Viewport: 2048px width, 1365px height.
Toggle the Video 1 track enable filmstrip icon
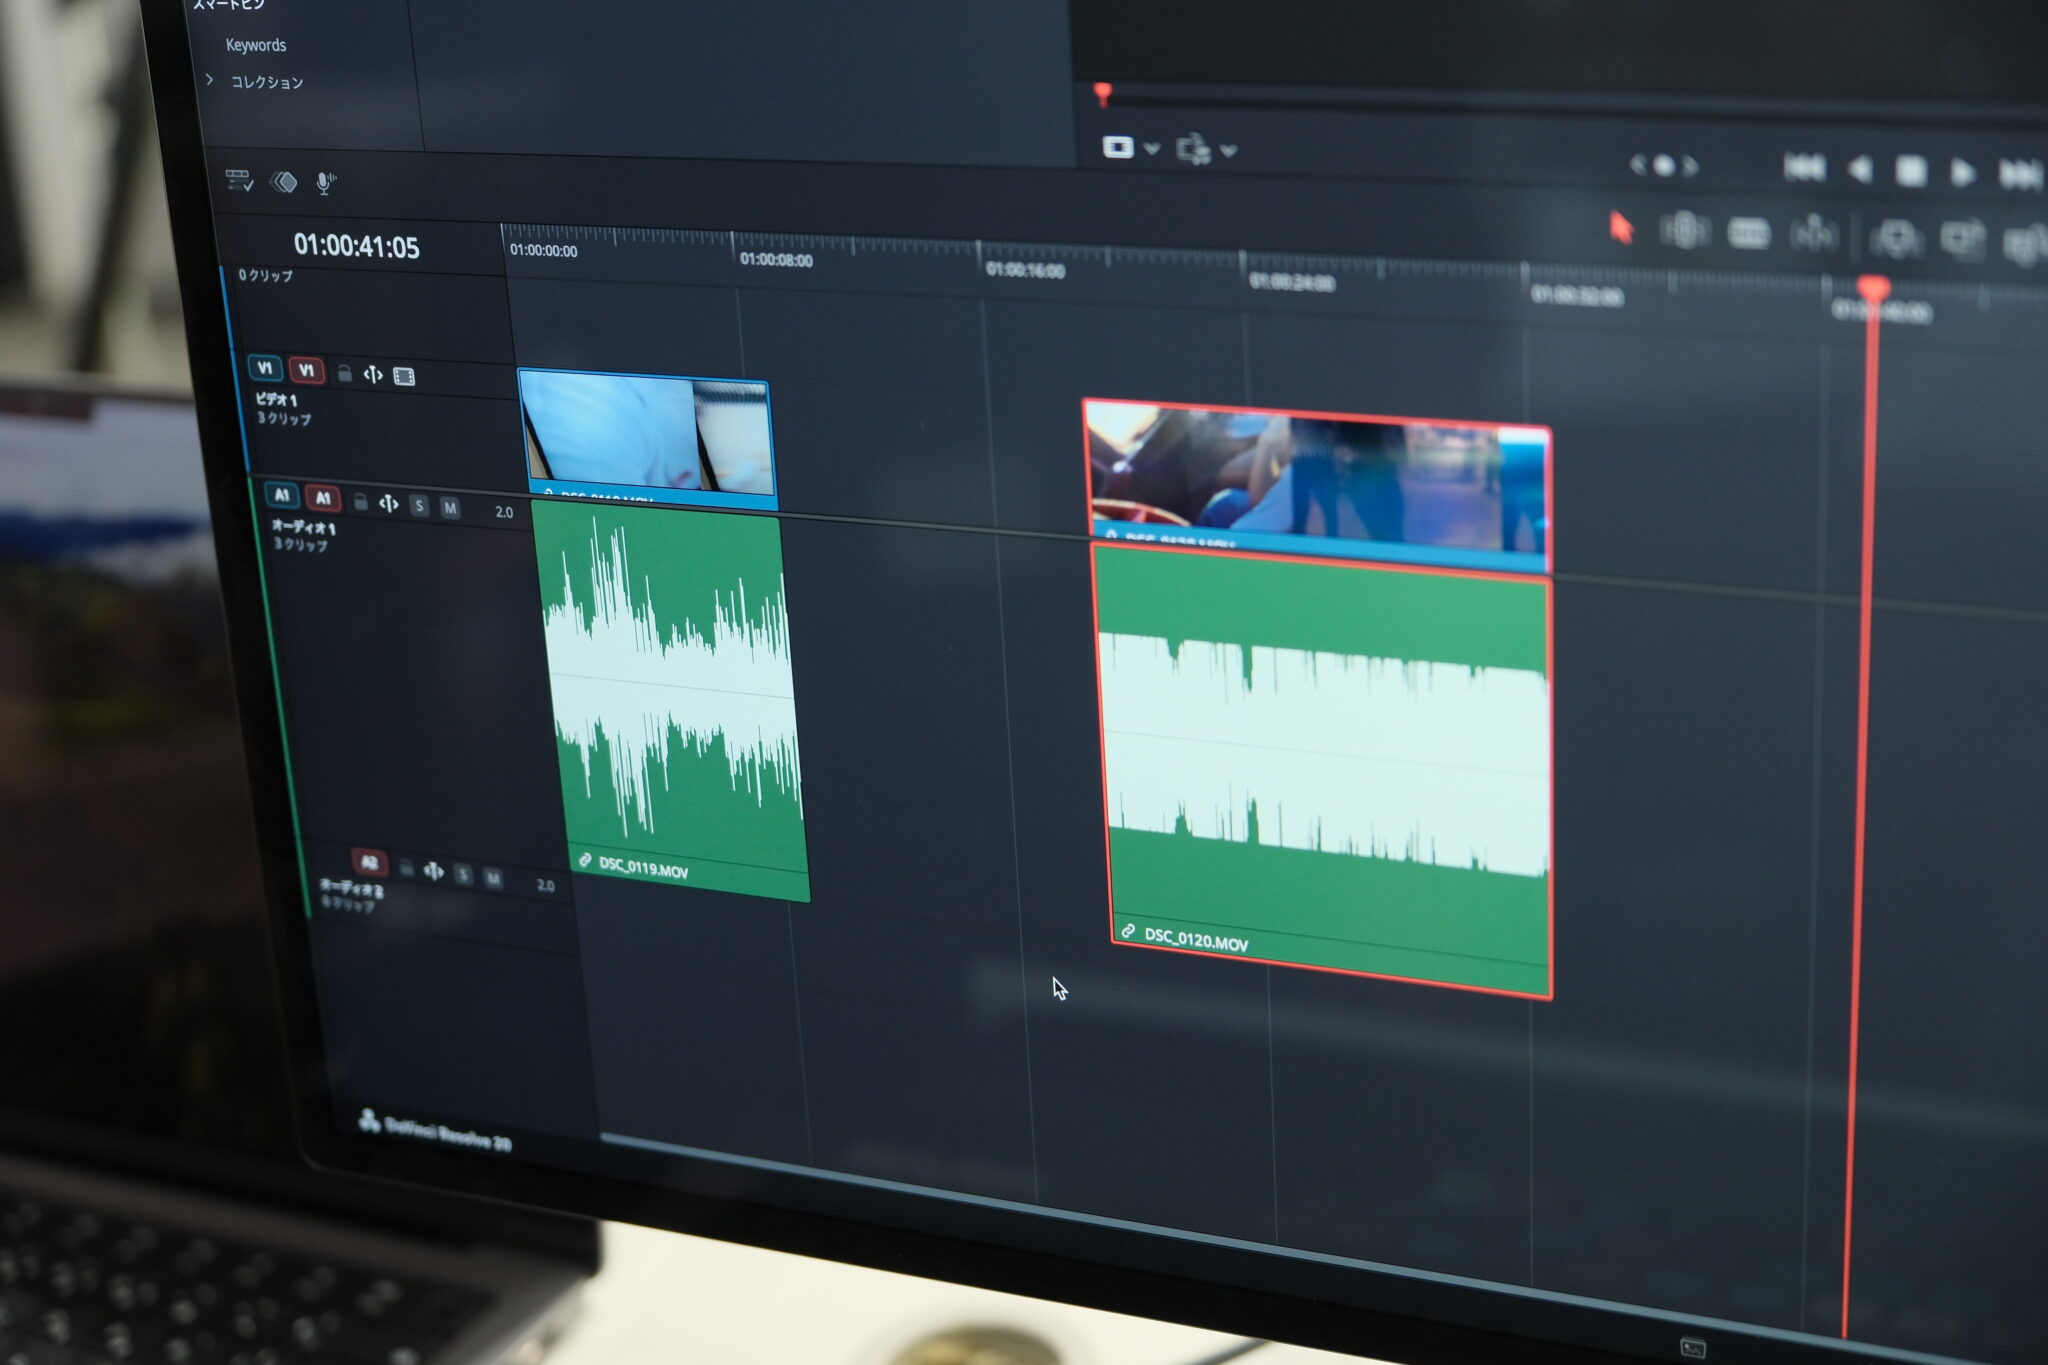(404, 377)
